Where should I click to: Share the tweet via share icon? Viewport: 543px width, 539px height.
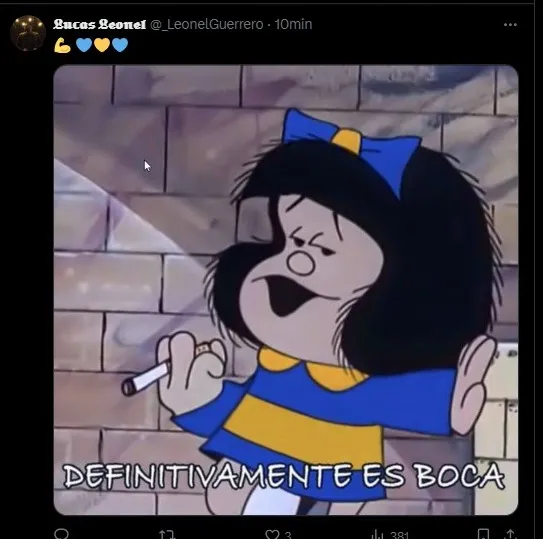click(x=511, y=534)
